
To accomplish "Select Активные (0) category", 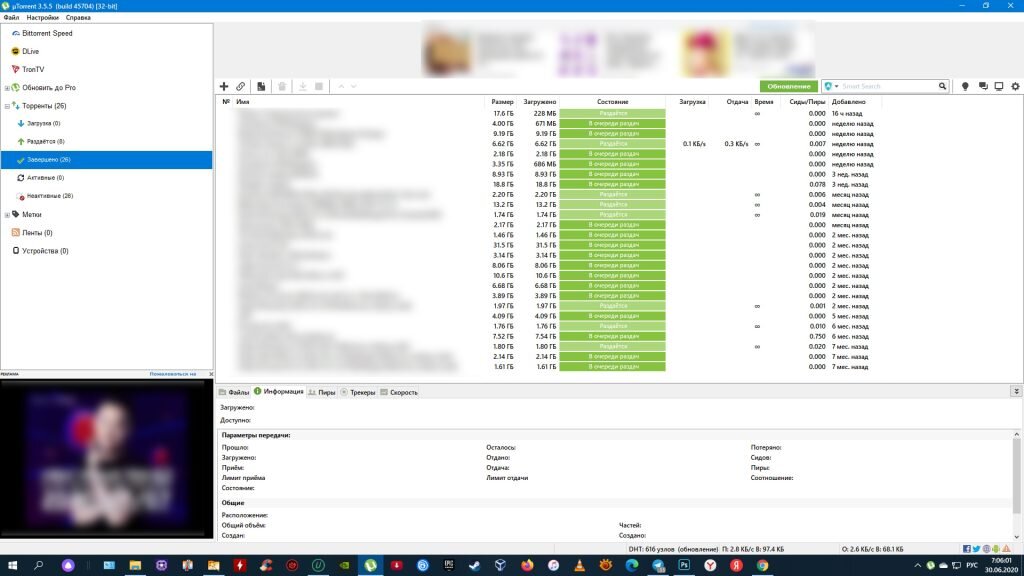I will [x=45, y=178].
